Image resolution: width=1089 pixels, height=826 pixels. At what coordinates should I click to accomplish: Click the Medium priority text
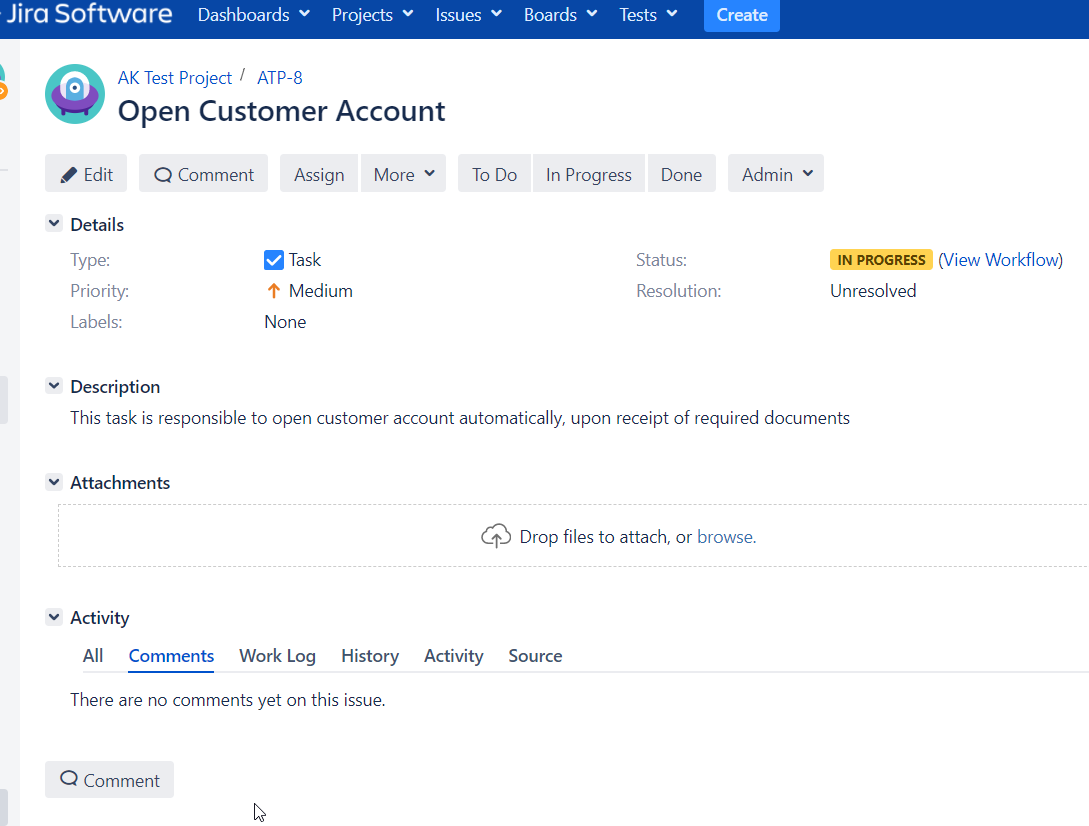(x=321, y=291)
